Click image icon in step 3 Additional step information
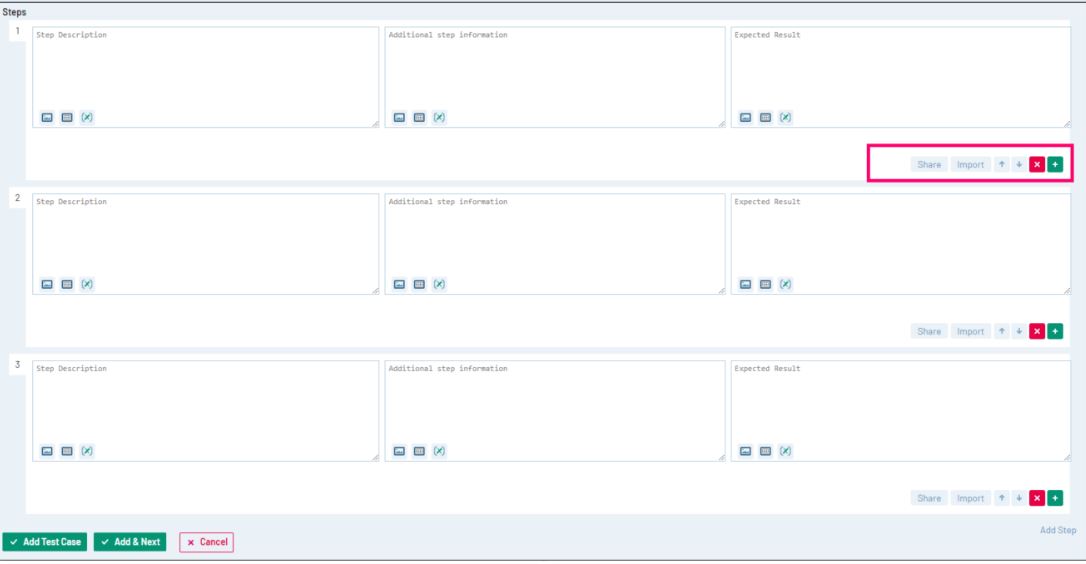The width and height of the screenshot is (1086, 564). (397, 451)
